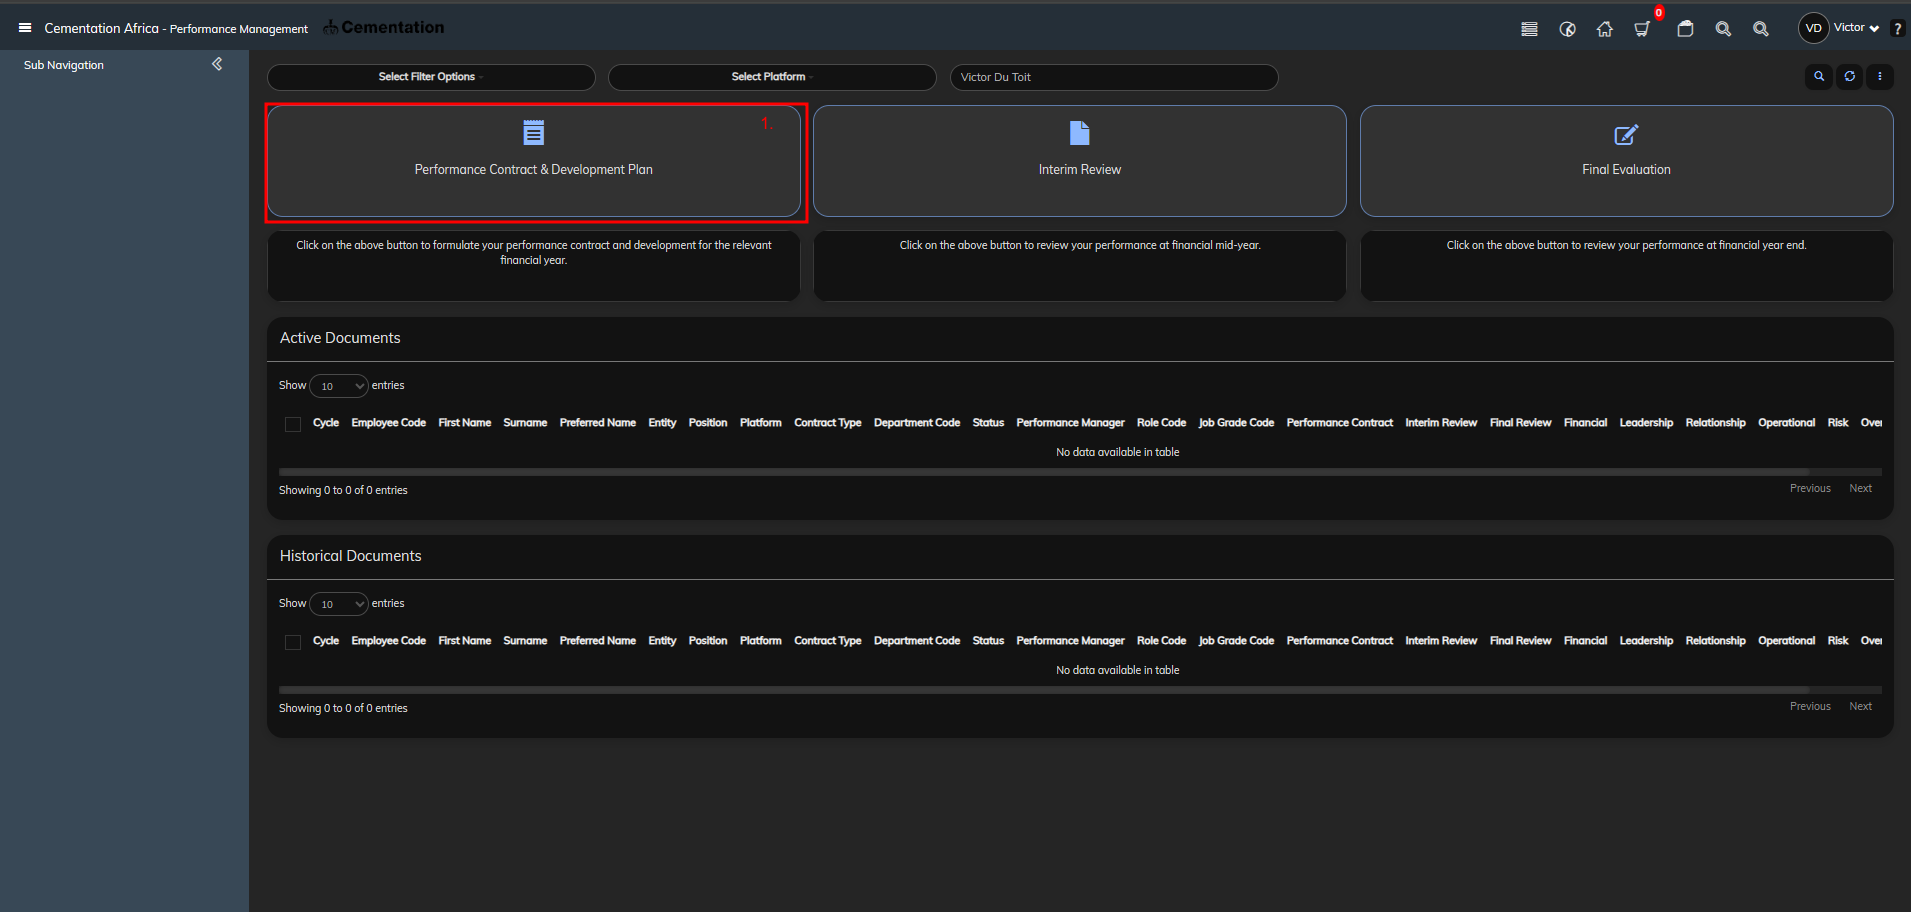The image size is (1911, 912).
Task: Open the shopping cart icon
Action: (x=1642, y=29)
